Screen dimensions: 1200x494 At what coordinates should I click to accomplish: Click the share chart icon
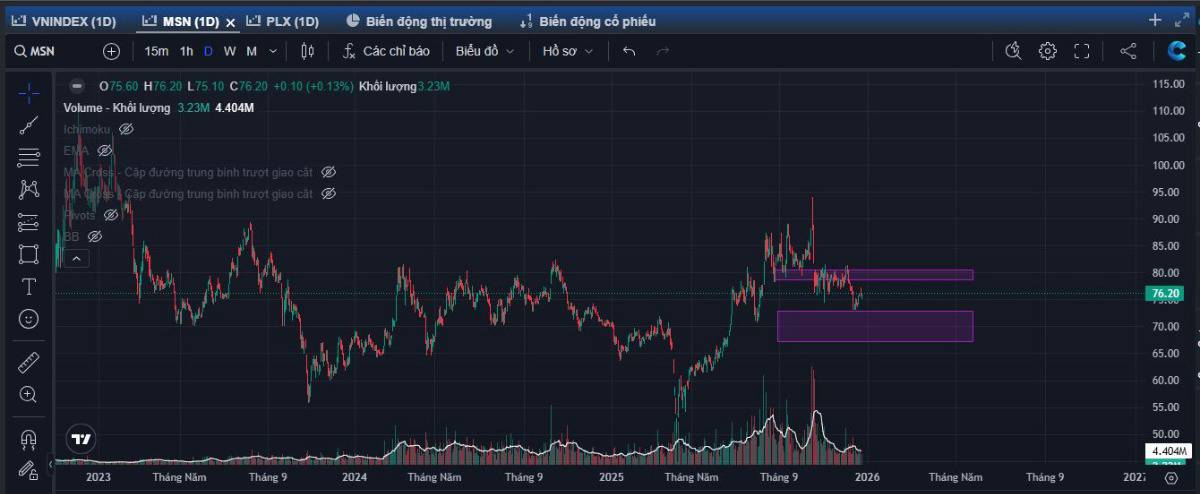pyautogui.click(x=1128, y=51)
